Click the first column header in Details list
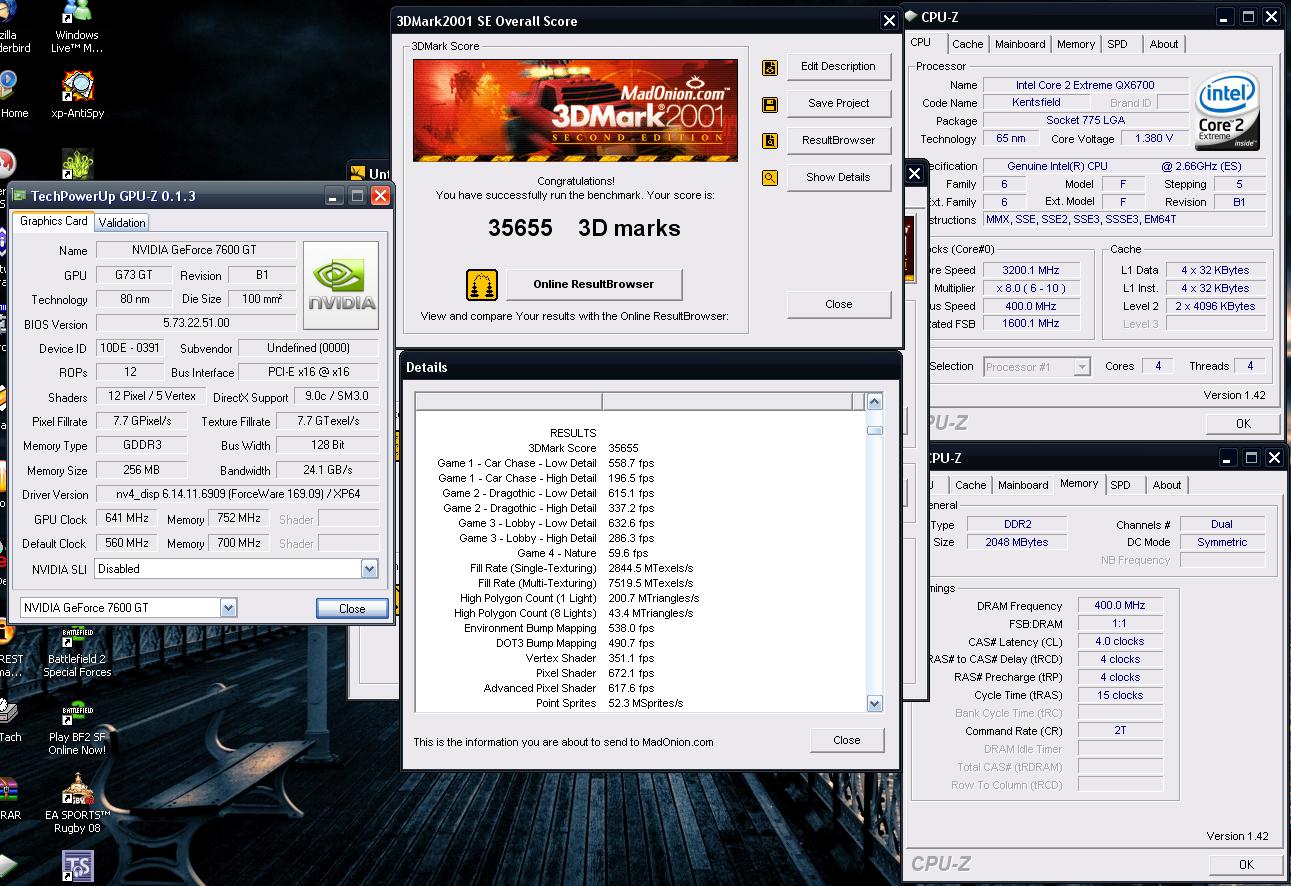 [x=509, y=401]
